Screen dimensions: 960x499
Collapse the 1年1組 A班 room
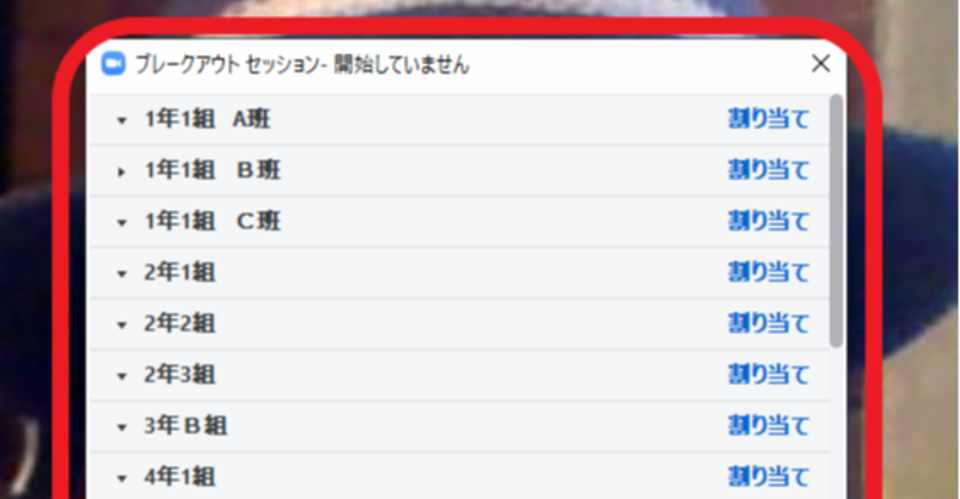click(x=122, y=121)
